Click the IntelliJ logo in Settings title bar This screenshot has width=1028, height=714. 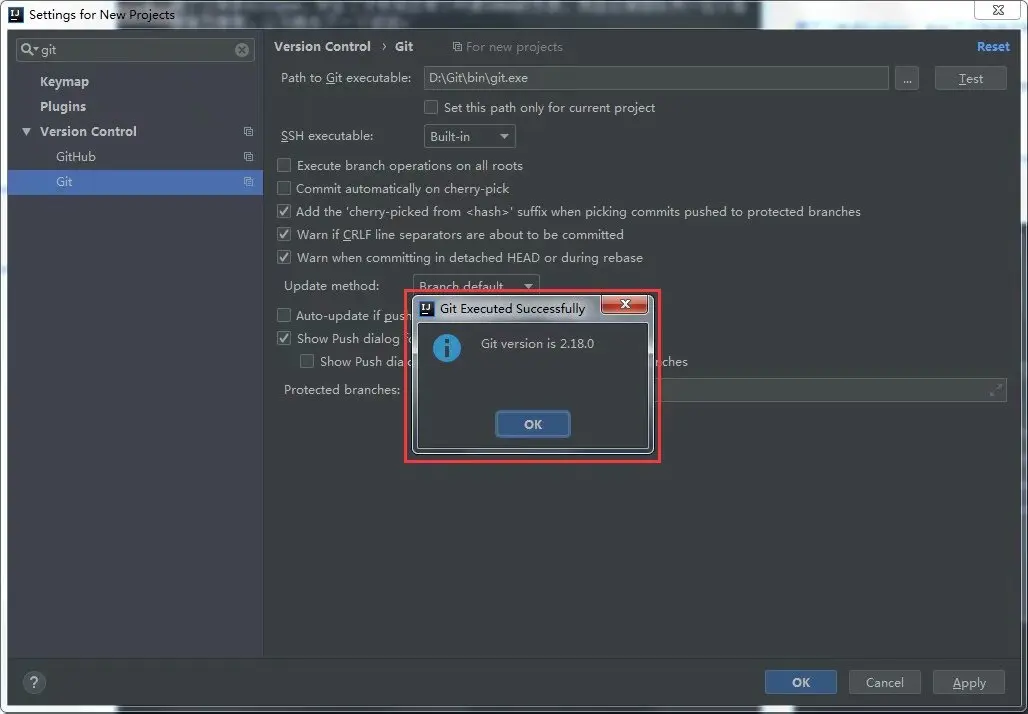16,14
